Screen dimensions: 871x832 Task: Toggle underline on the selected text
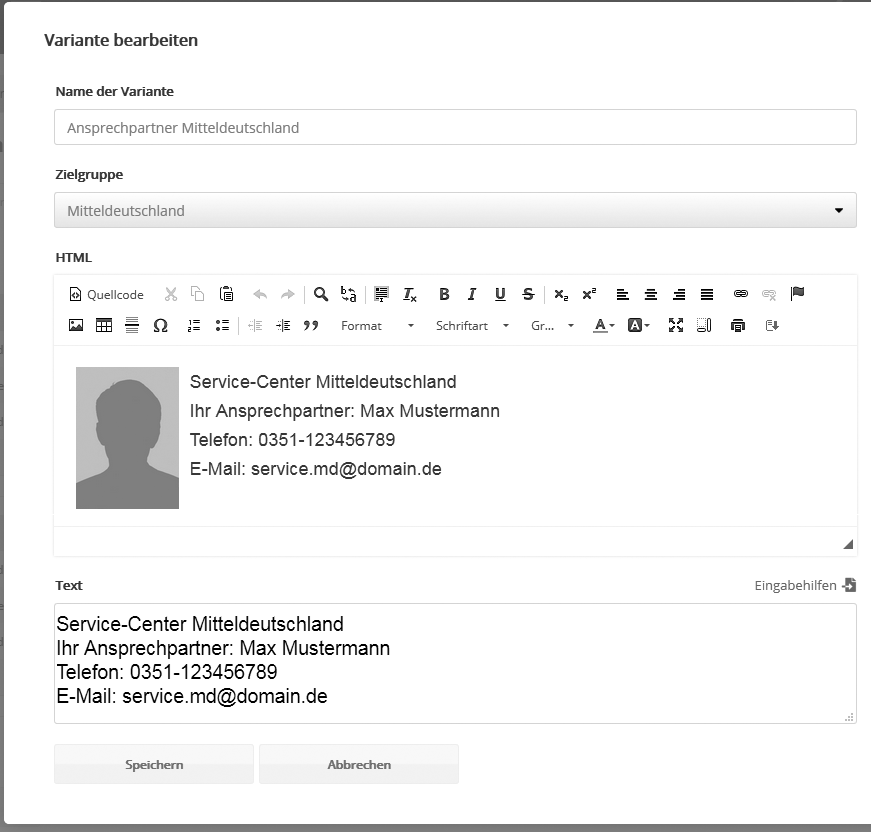pyautogui.click(x=499, y=294)
